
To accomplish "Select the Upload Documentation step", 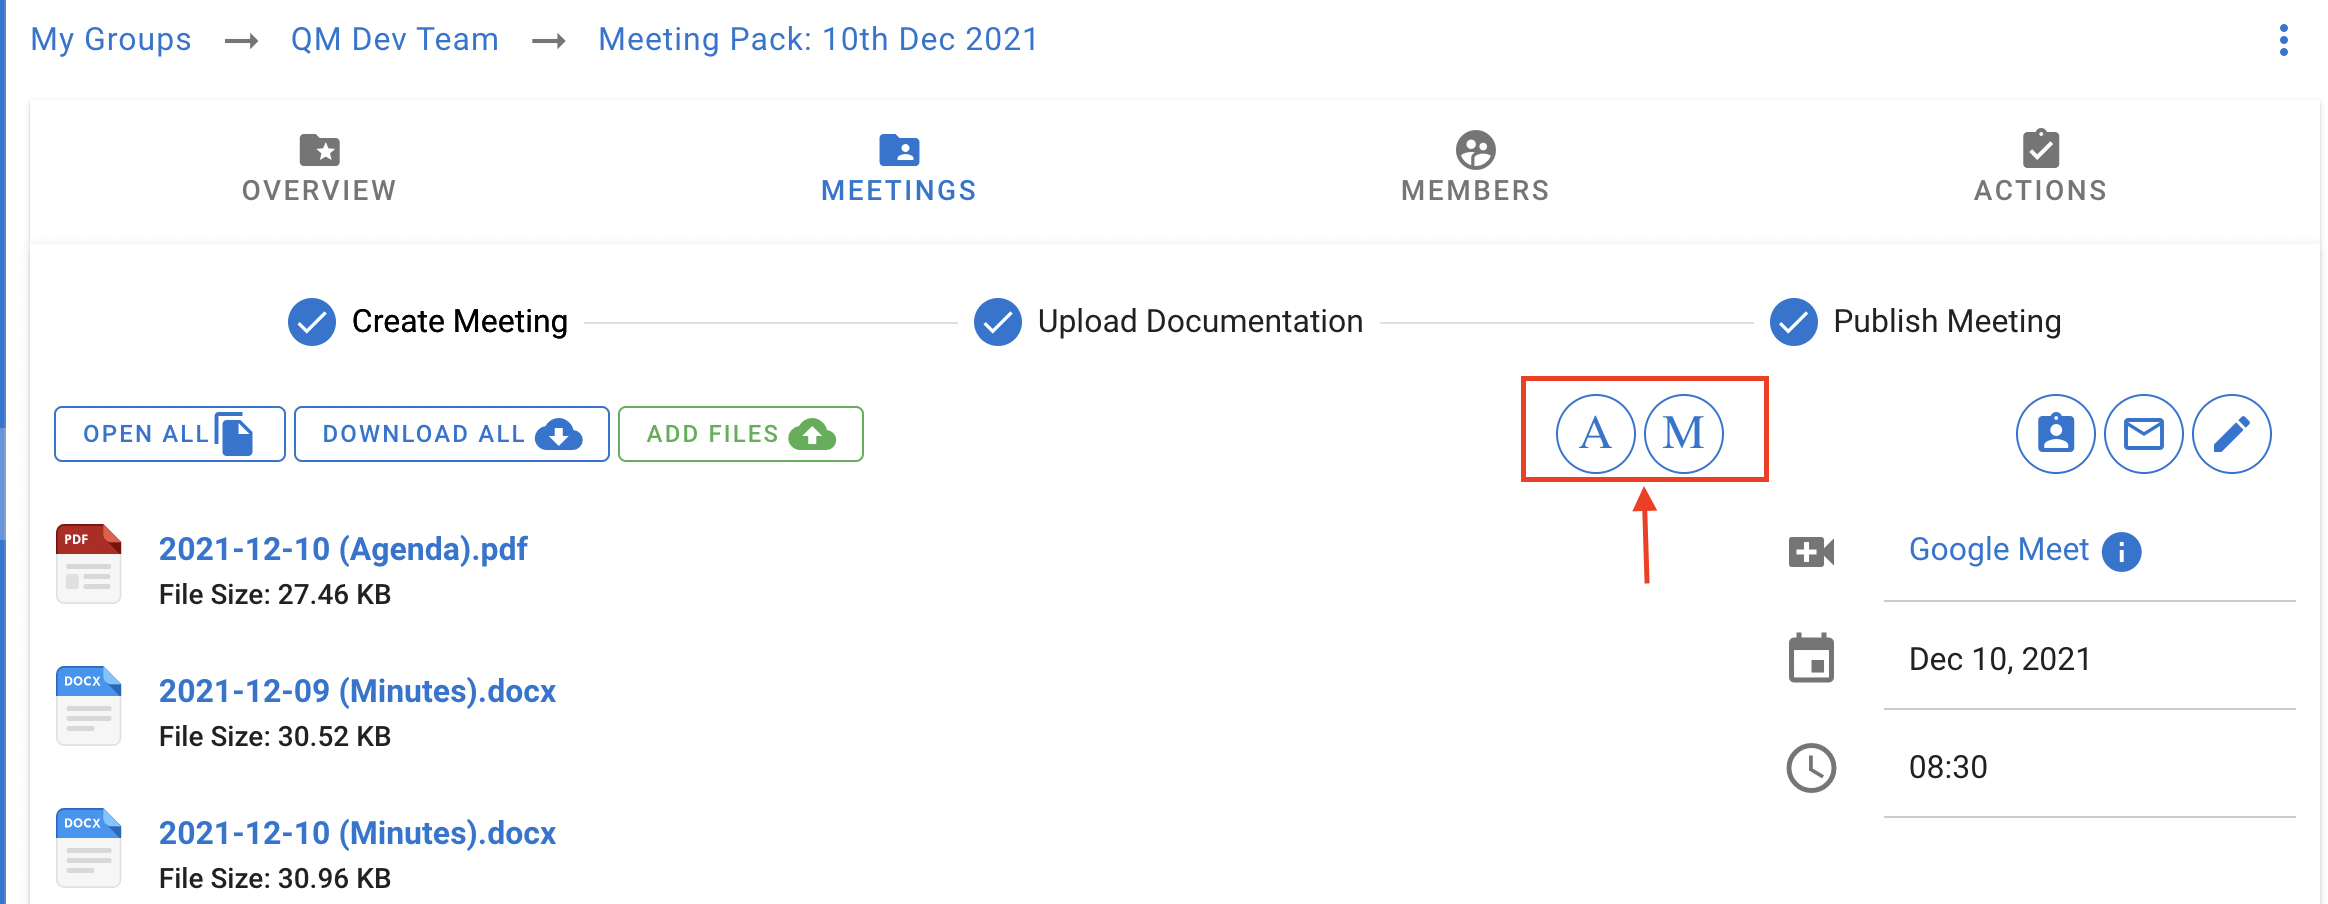I will coord(1168,322).
